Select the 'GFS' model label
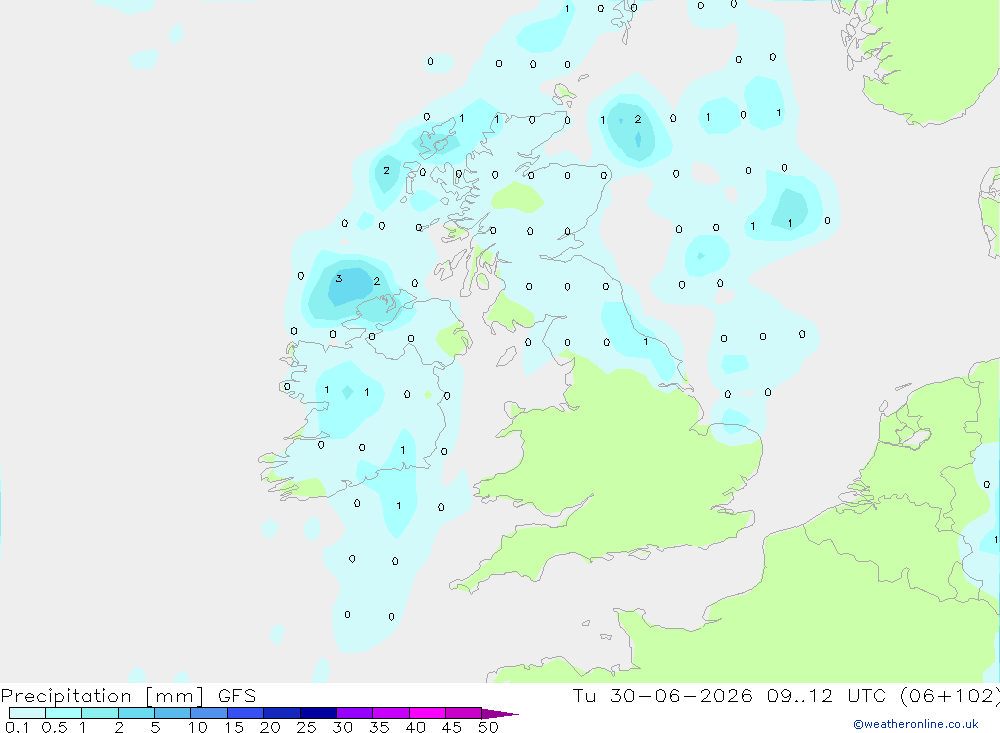The image size is (1000, 733). [x=237, y=695]
